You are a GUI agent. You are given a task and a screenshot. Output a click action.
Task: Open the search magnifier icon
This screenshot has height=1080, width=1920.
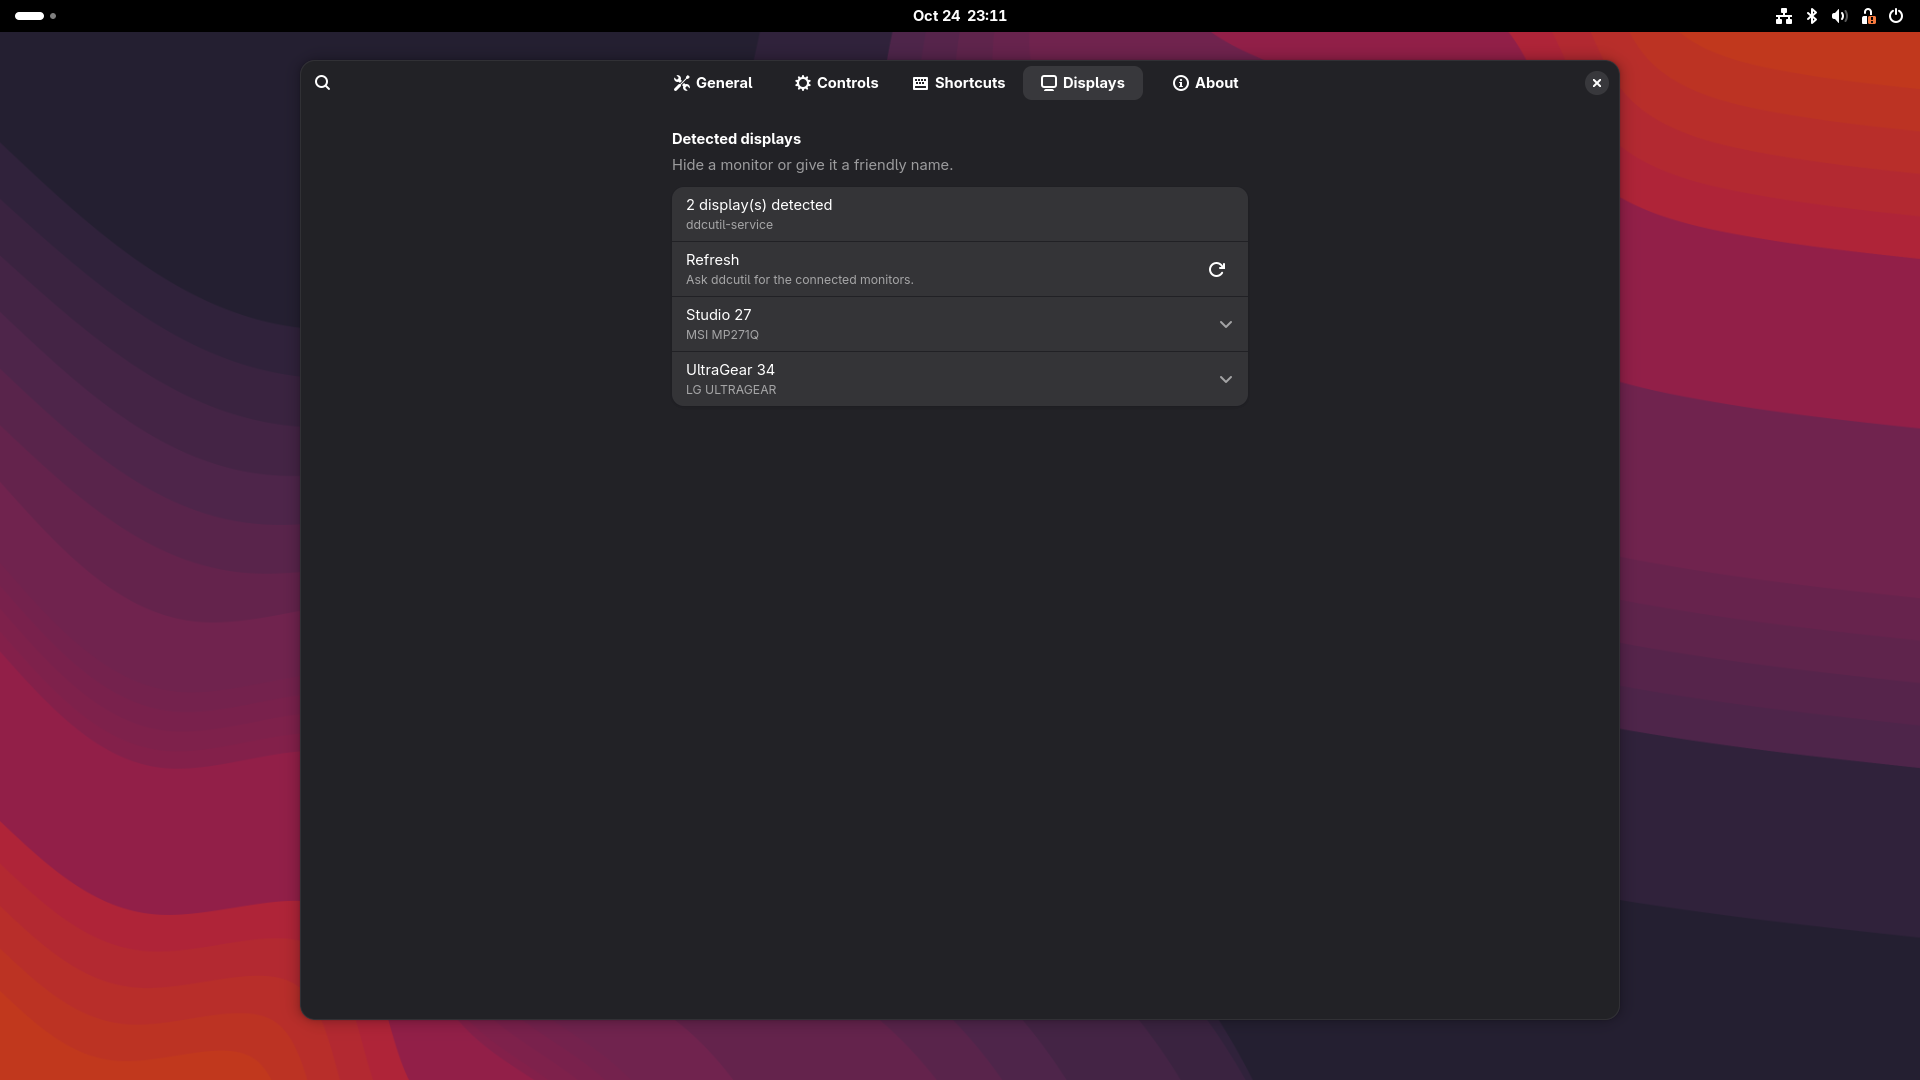[x=322, y=83]
